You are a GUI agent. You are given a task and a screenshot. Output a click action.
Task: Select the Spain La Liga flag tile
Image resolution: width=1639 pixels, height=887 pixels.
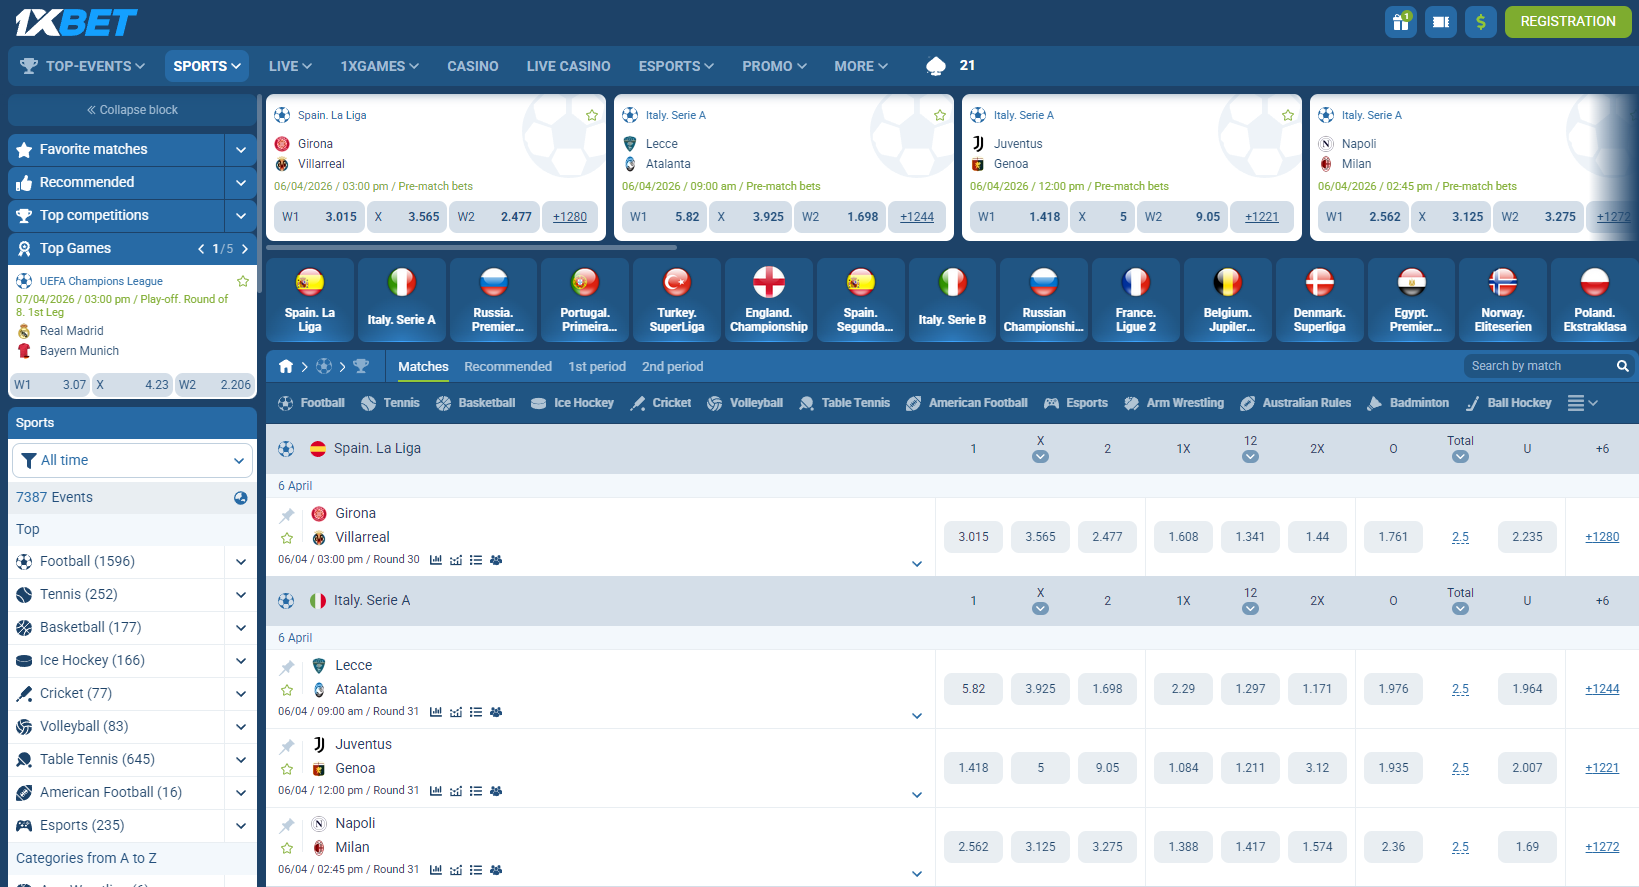310,300
